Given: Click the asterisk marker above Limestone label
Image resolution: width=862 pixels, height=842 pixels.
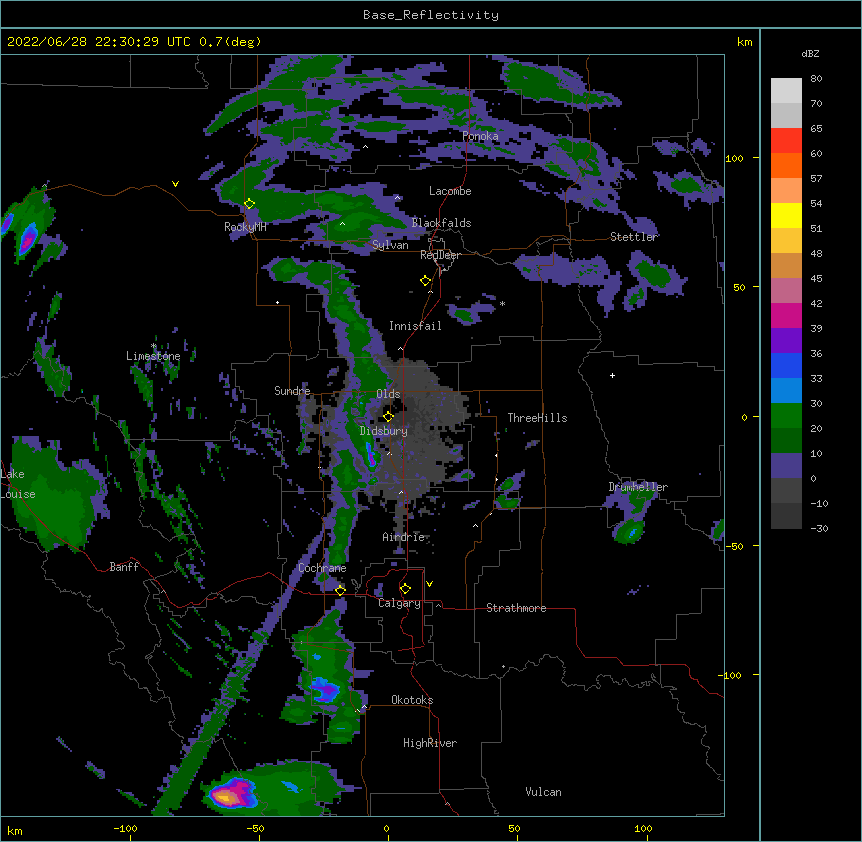Looking at the screenshot, I should [153, 346].
